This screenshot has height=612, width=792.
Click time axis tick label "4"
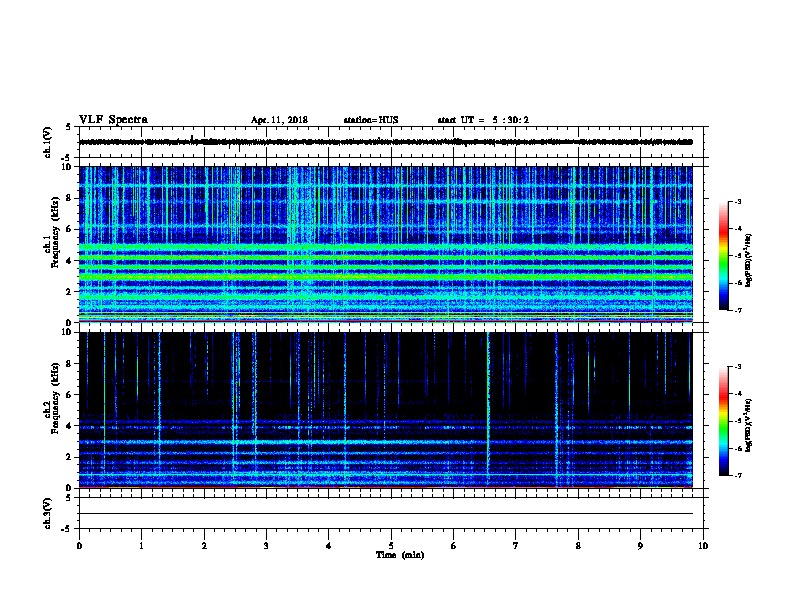329,545
